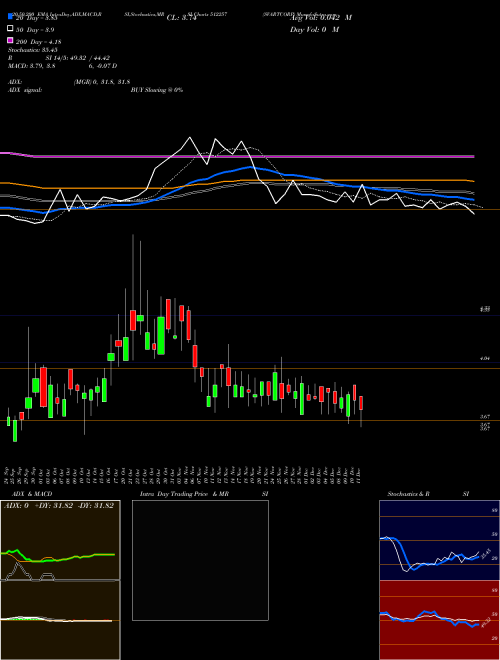Open the red RSI chart panel
Screen dimensions: 500x660
439,620
